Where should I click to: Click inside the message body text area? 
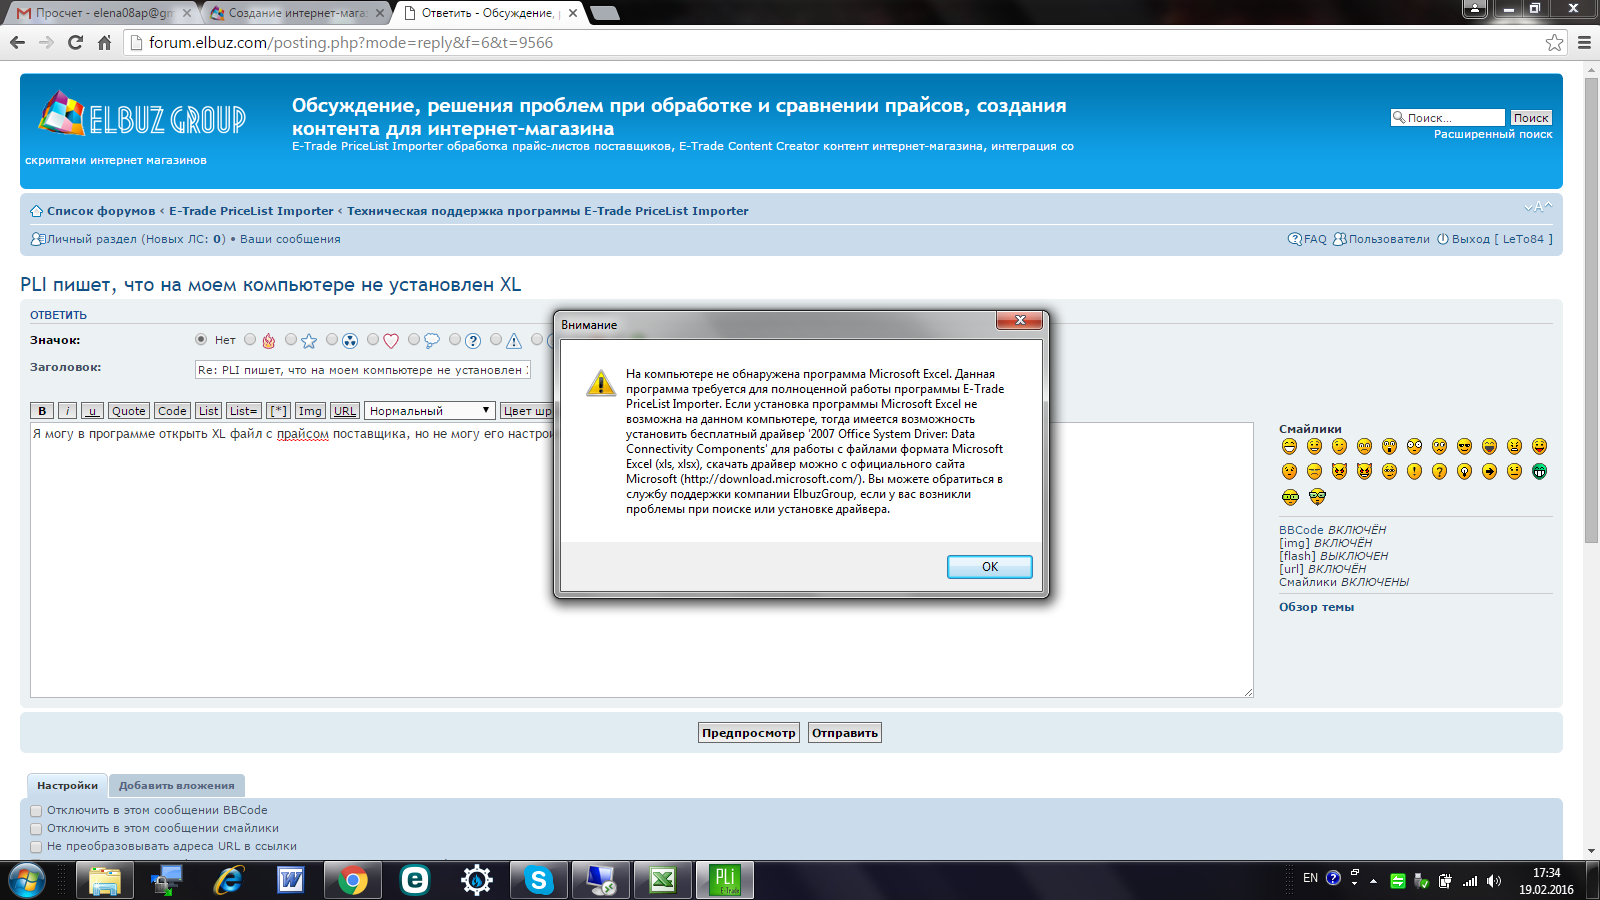(x=641, y=560)
